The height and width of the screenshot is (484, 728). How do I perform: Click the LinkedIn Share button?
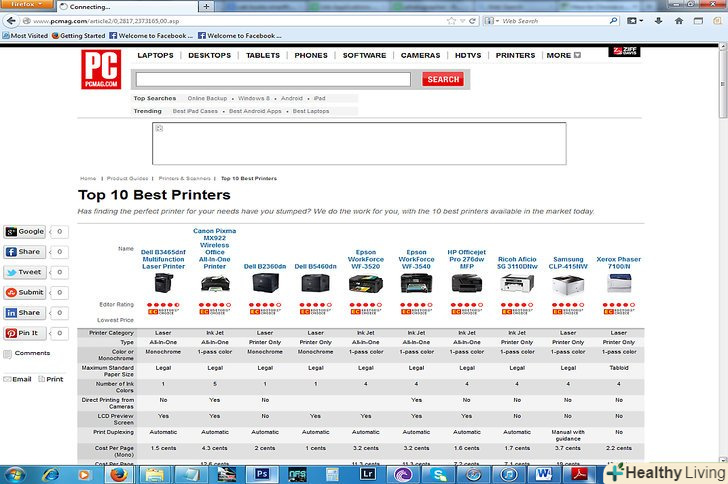pos(26,313)
